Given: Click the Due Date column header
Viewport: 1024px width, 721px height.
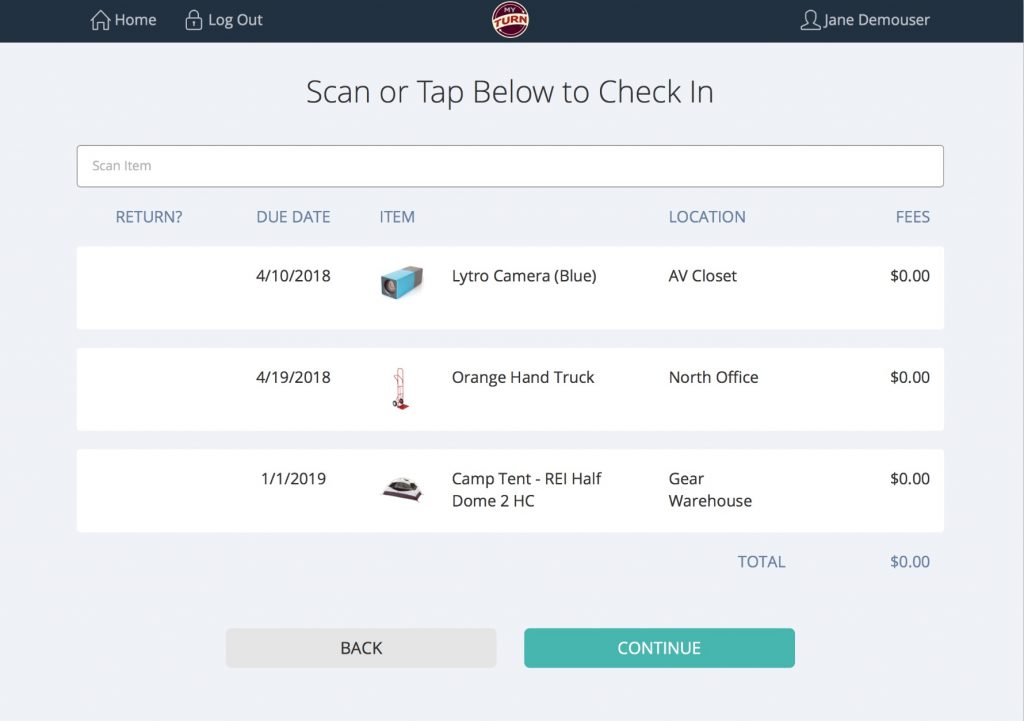Looking at the screenshot, I should 293,216.
